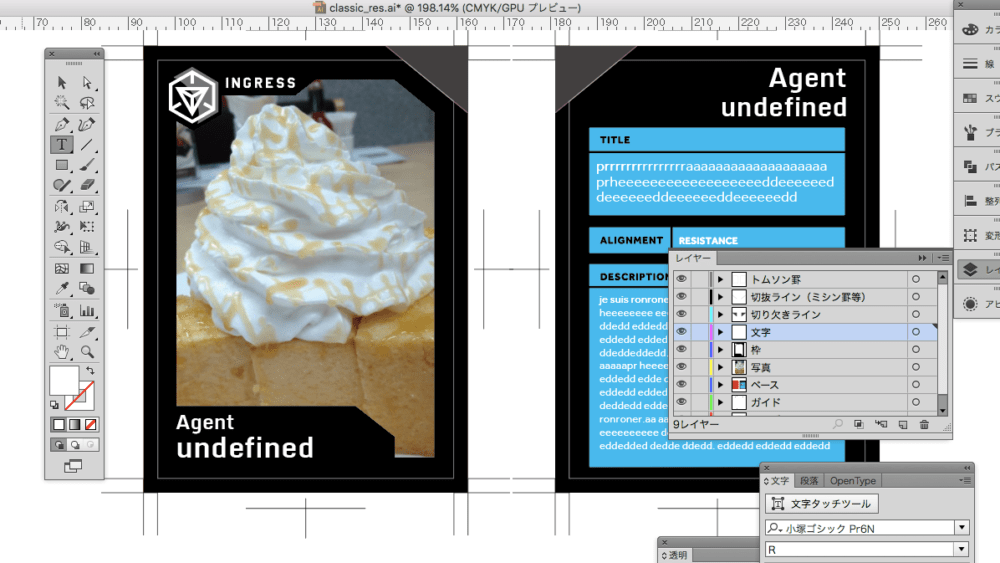Expand the 写真 layer

coord(720,367)
